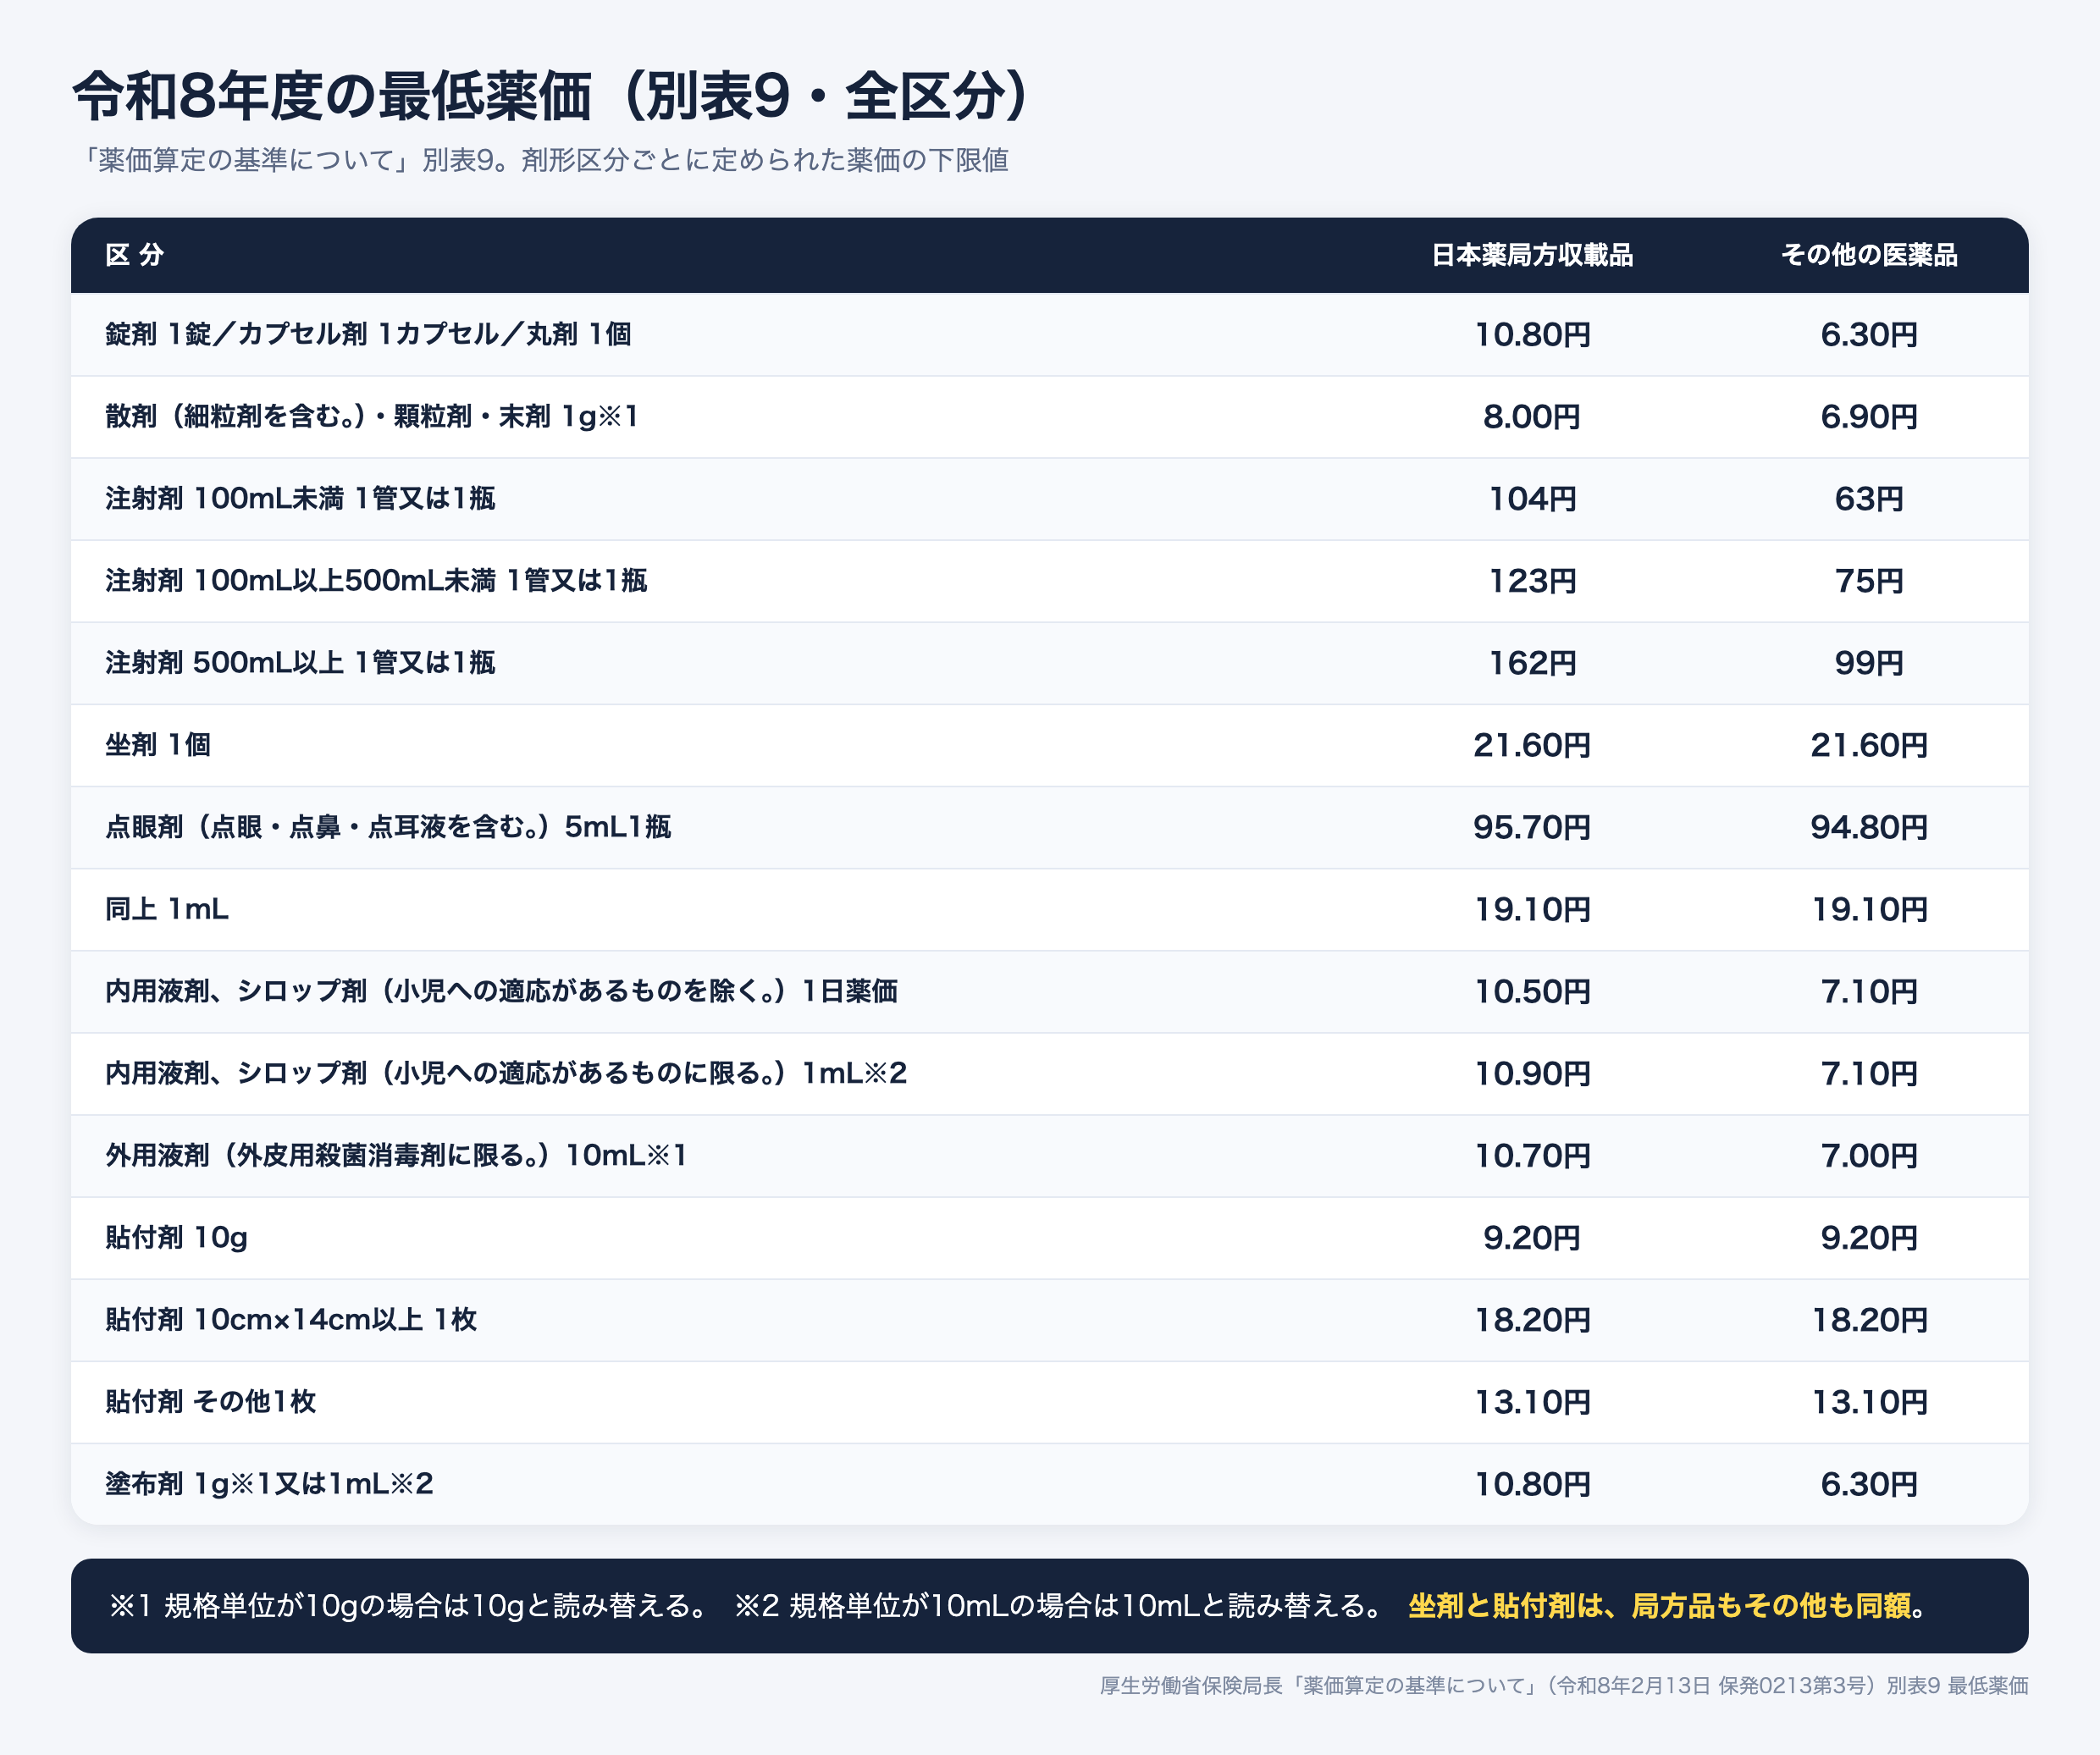Click 13.10円 under 日本薬局方収載品
Image resolution: width=2100 pixels, height=1755 pixels.
[x=1532, y=1400]
